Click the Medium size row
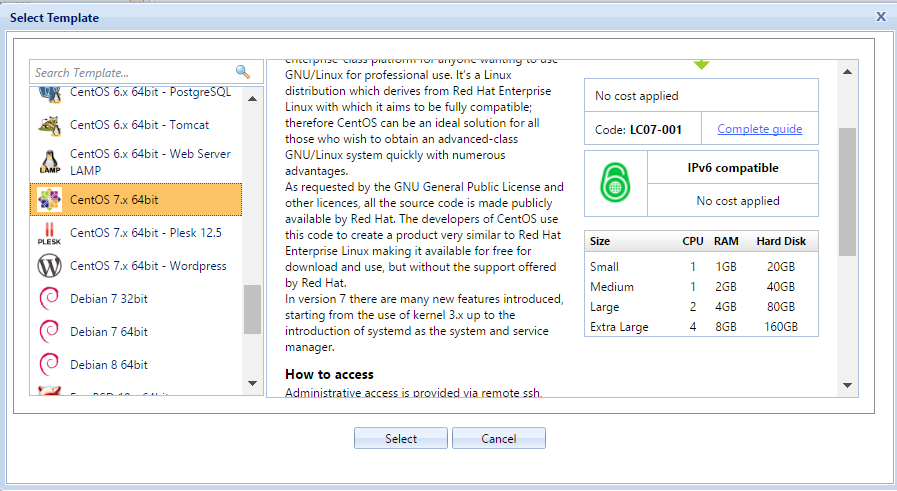This screenshot has height=491, width=897. (x=701, y=287)
